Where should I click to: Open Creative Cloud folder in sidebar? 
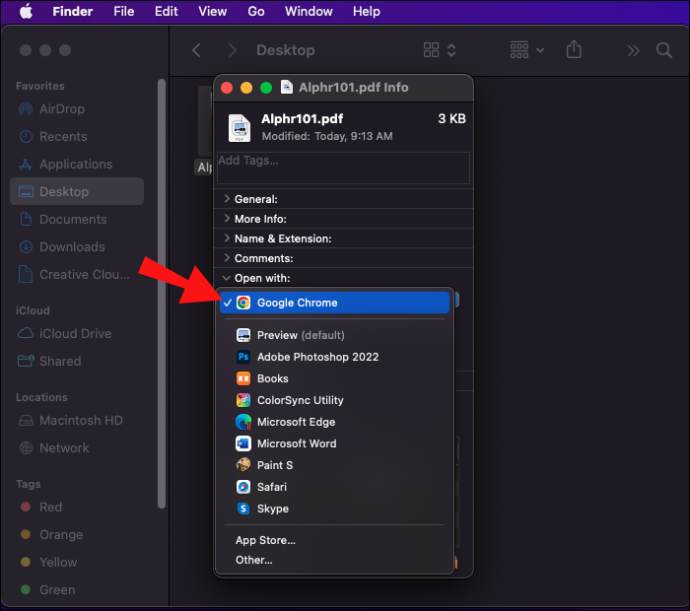(x=77, y=275)
